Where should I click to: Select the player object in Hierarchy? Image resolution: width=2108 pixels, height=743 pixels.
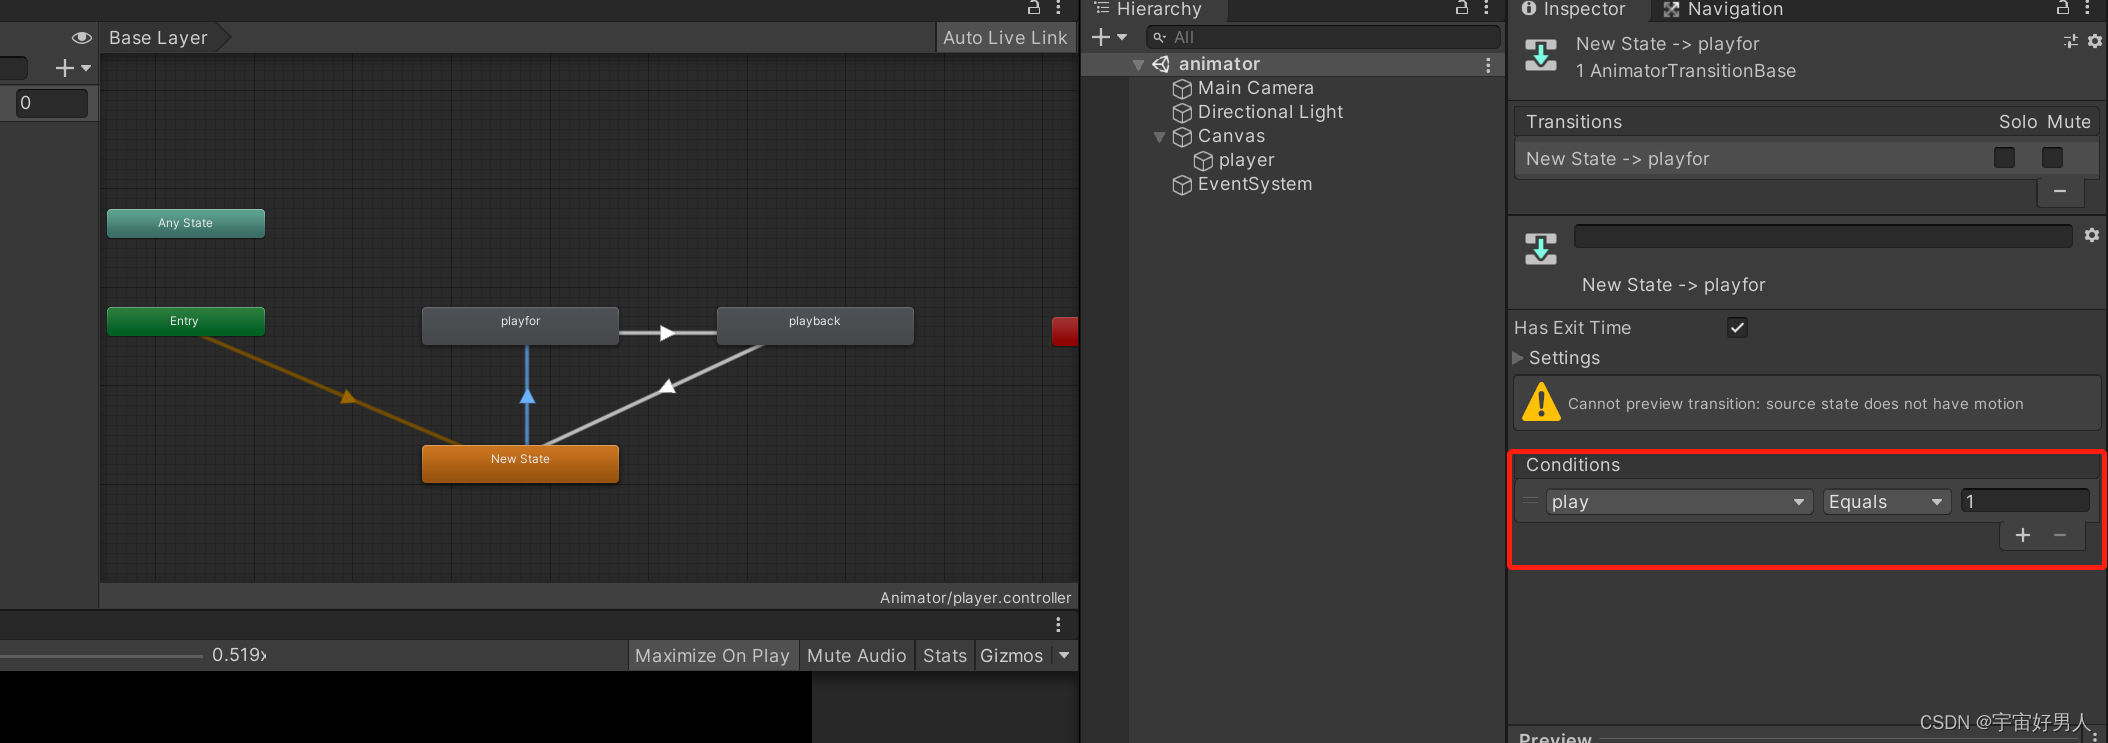point(1246,160)
